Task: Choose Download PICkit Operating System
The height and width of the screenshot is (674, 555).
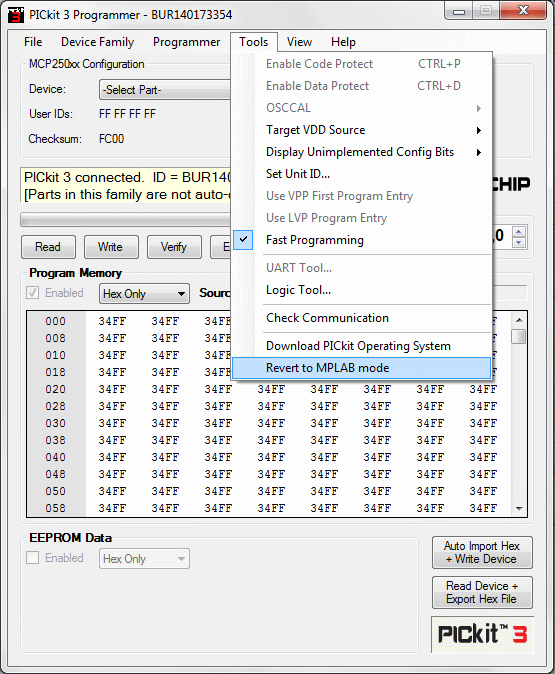Action: 362,346
